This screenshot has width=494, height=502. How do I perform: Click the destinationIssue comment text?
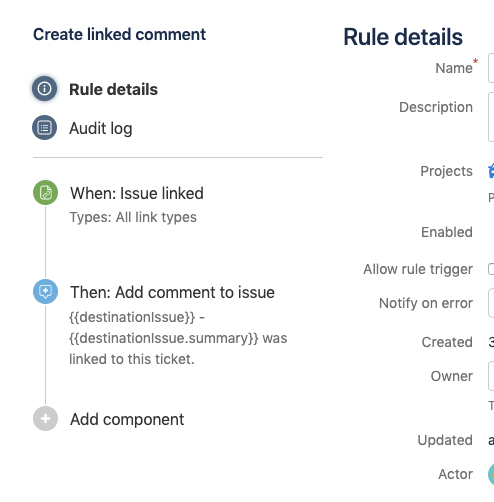tap(178, 338)
